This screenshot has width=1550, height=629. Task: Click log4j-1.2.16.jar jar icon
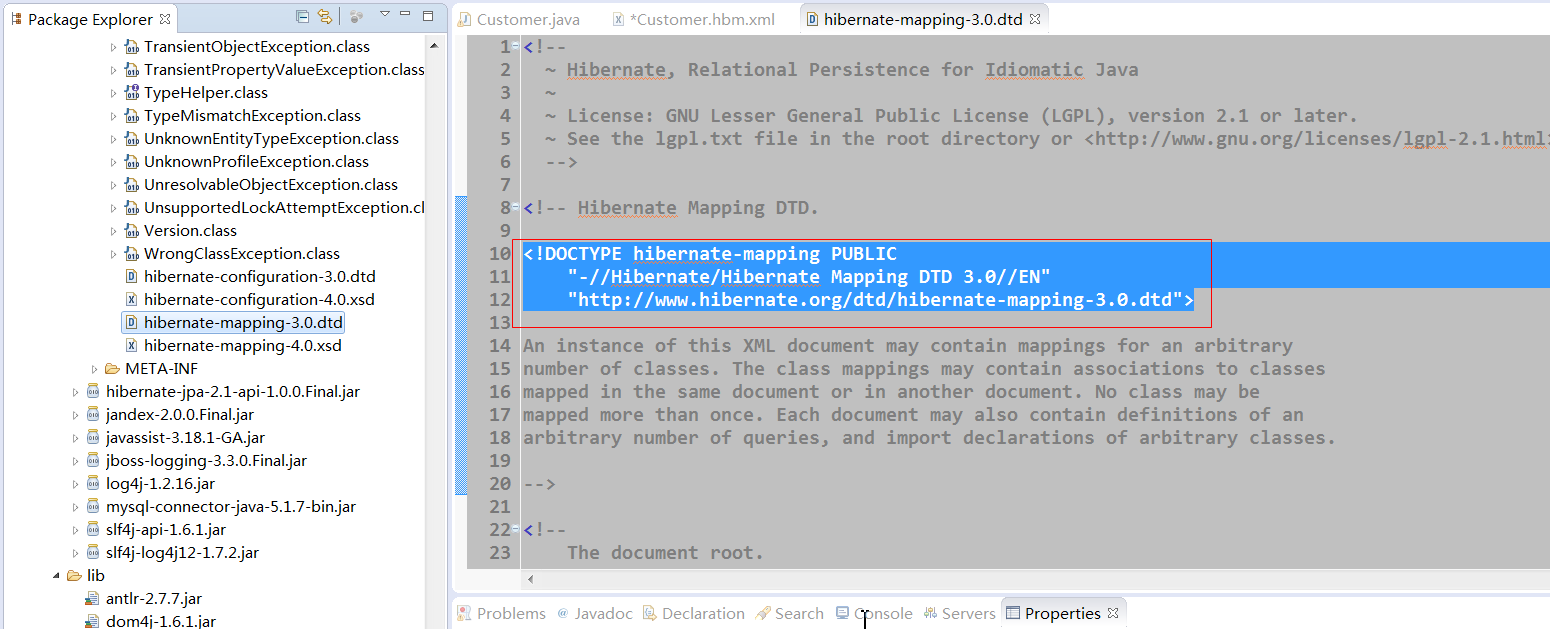(93, 484)
